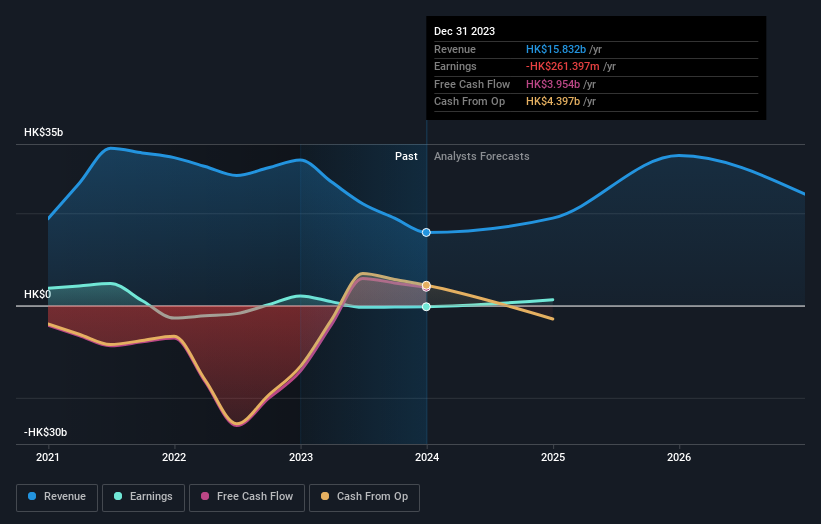Click the HK$35b y-axis label

coord(43,132)
